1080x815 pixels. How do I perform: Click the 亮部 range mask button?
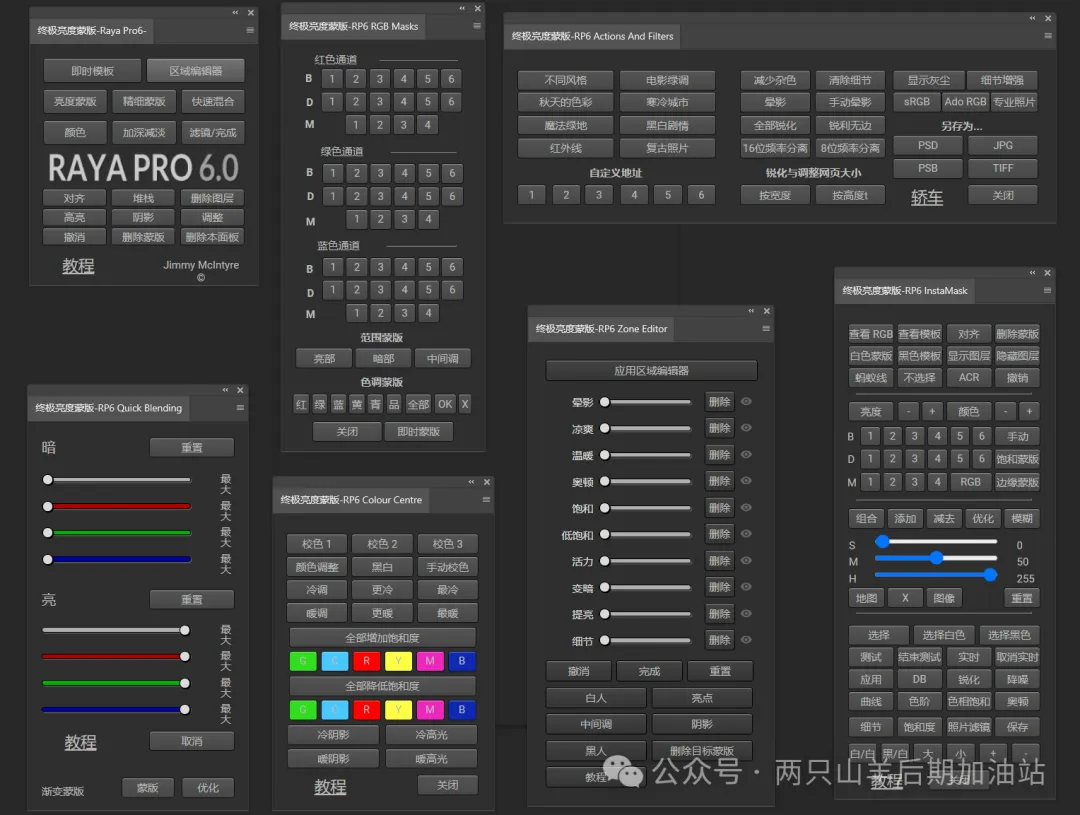324,359
